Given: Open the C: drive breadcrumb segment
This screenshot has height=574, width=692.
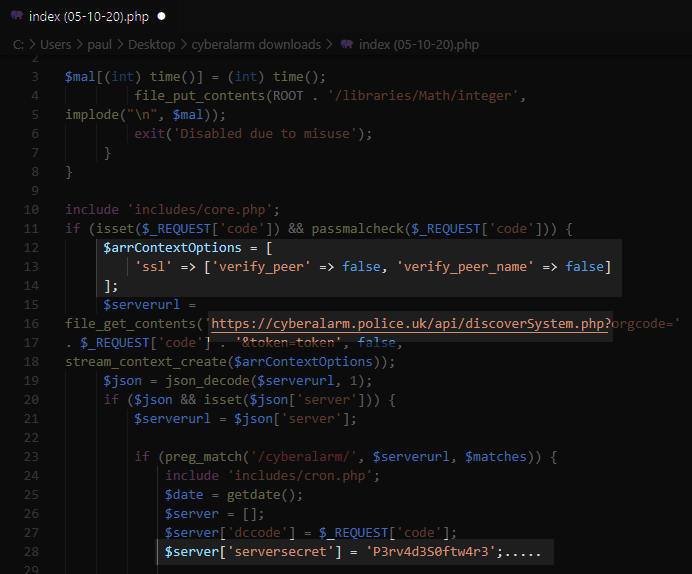Looking at the screenshot, I should pyautogui.click(x=18, y=44).
